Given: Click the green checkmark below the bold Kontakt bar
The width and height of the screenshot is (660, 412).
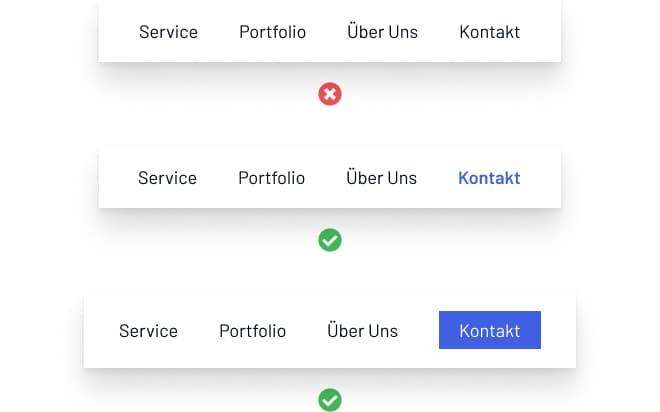Looking at the screenshot, I should [x=330, y=240].
